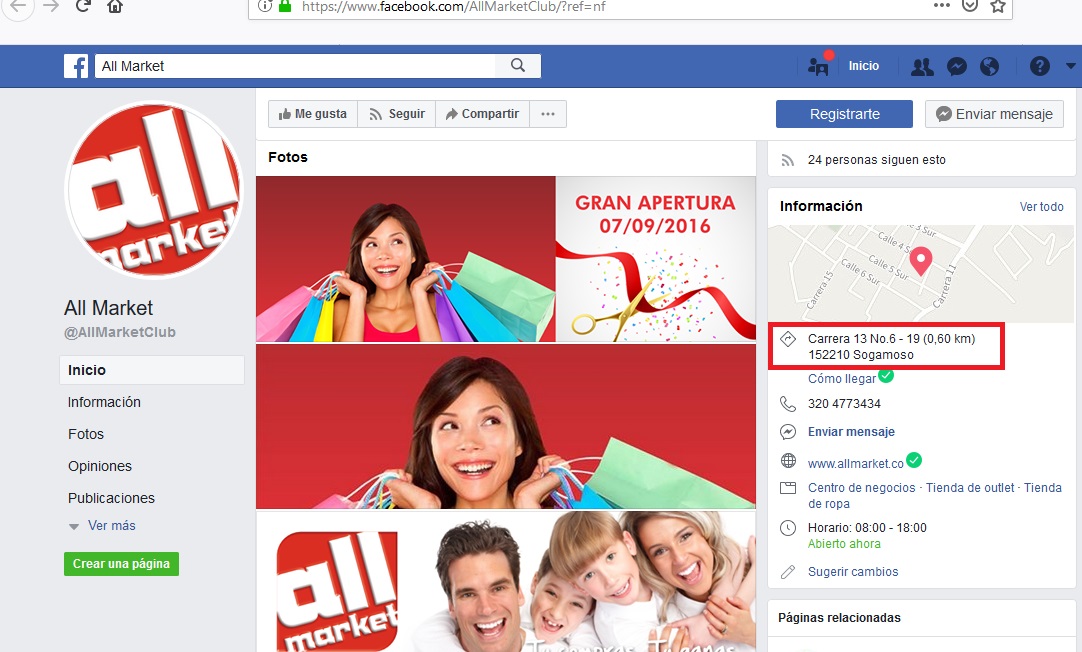Open the Messenger icon in top bar
This screenshot has width=1082, height=652.
956,66
